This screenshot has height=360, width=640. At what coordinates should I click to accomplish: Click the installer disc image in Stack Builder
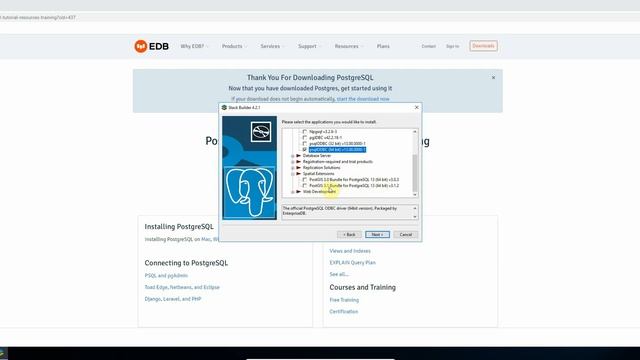(261, 132)
